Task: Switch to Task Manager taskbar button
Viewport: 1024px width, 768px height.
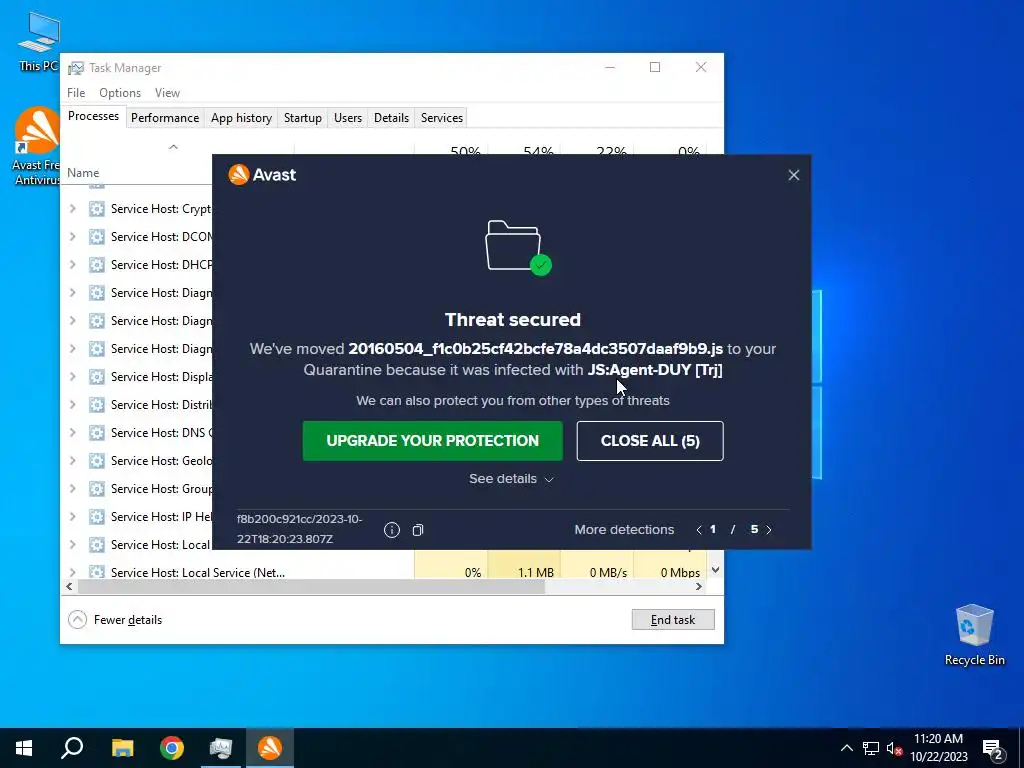Action: pyautogui.click(x=221, y=748)
